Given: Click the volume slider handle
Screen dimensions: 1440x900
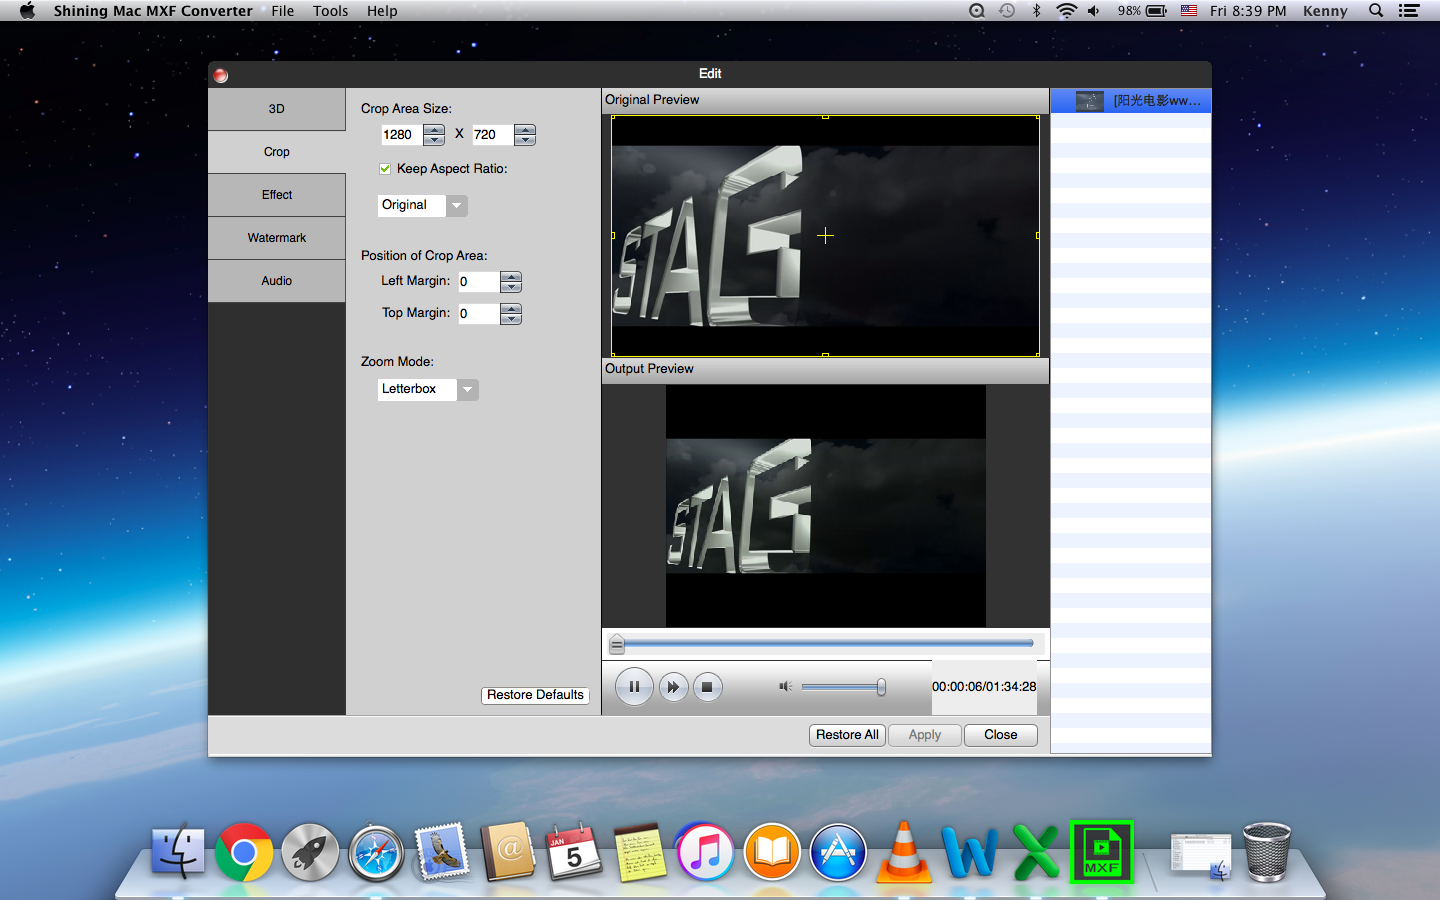Looking at the screenshot, I should [881, 687].
